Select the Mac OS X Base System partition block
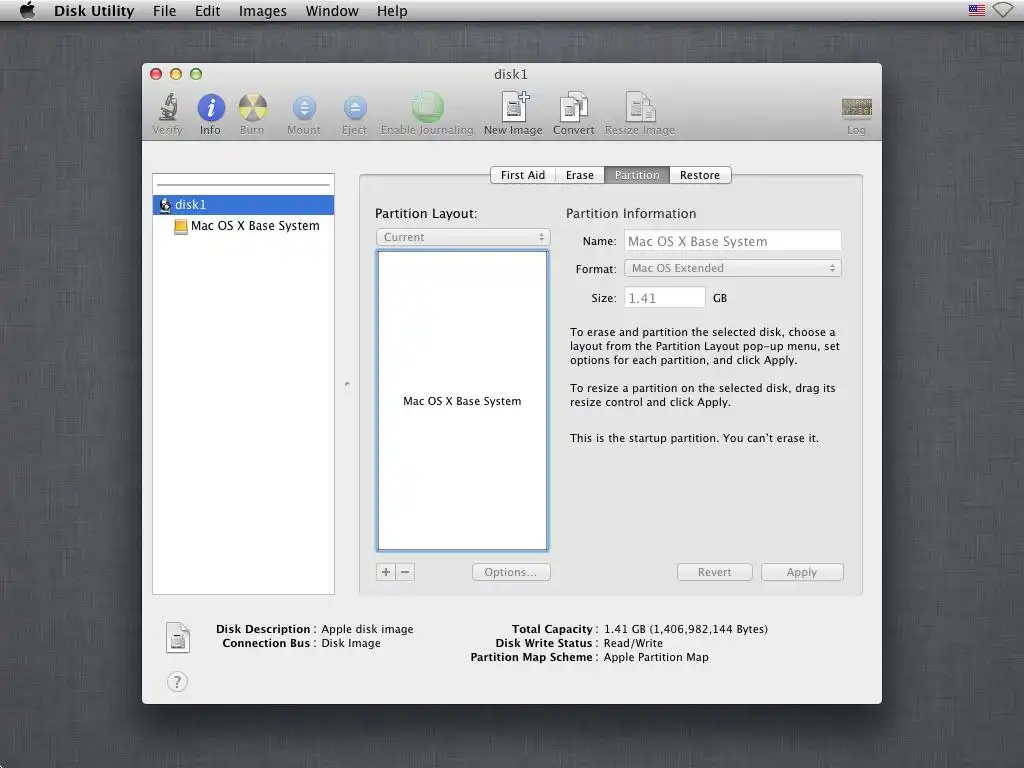Viewport: 1024px width, 768px height. coord(462,401)
